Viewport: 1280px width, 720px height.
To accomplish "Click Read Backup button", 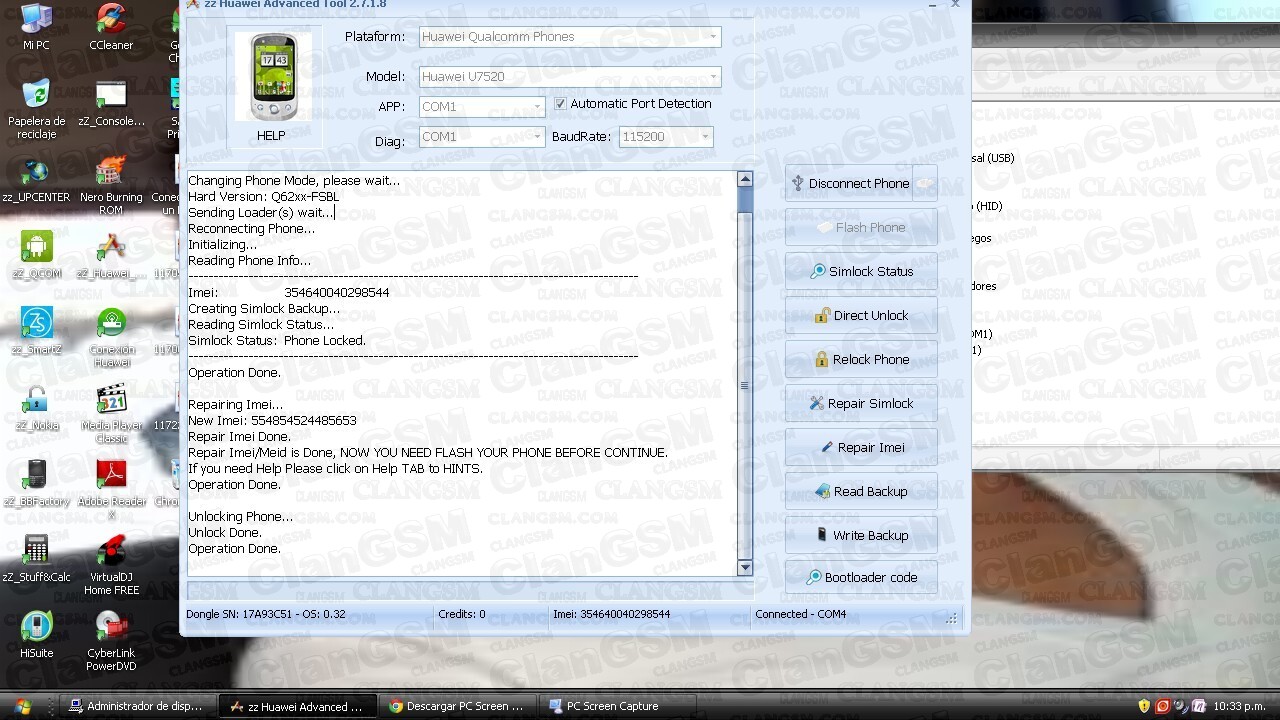I will [x=861, y=492].
